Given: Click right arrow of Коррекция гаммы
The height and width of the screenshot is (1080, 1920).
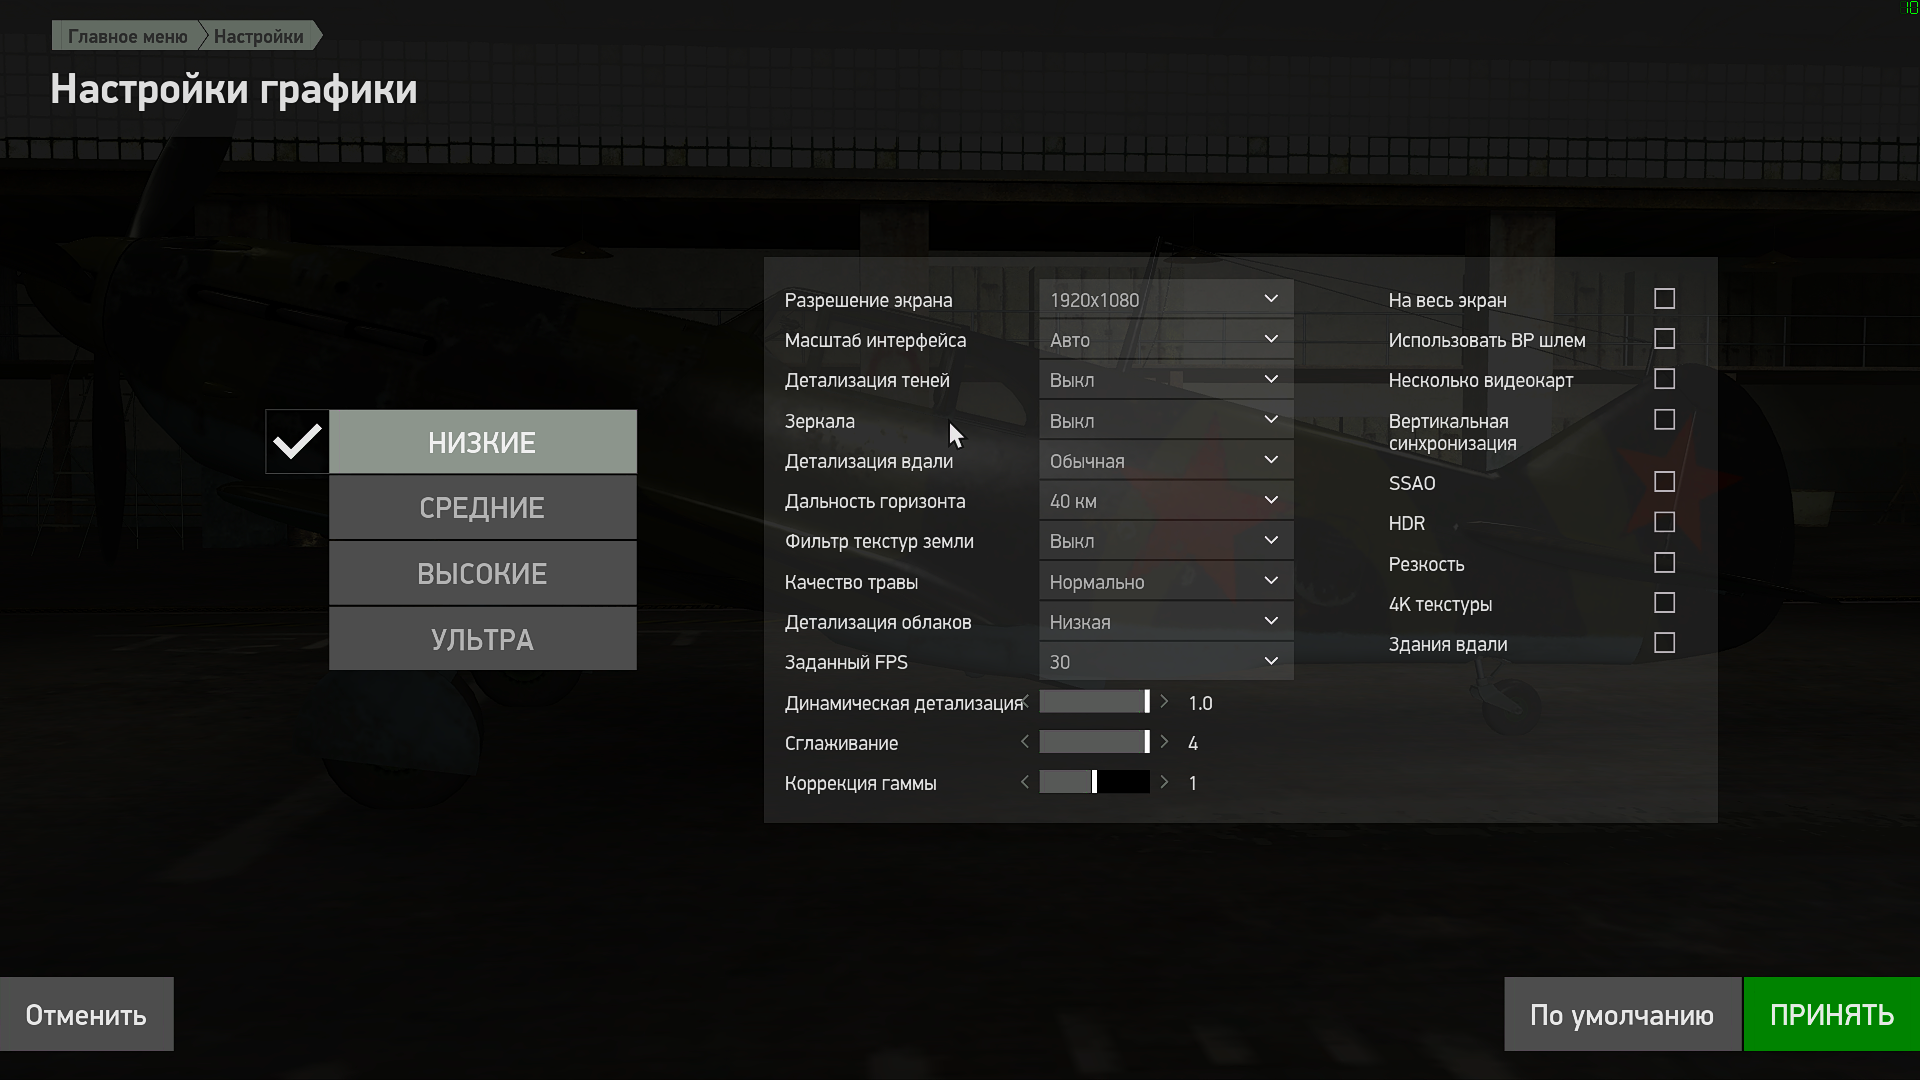Looking at the screenshot, I should click(1164, 783).
